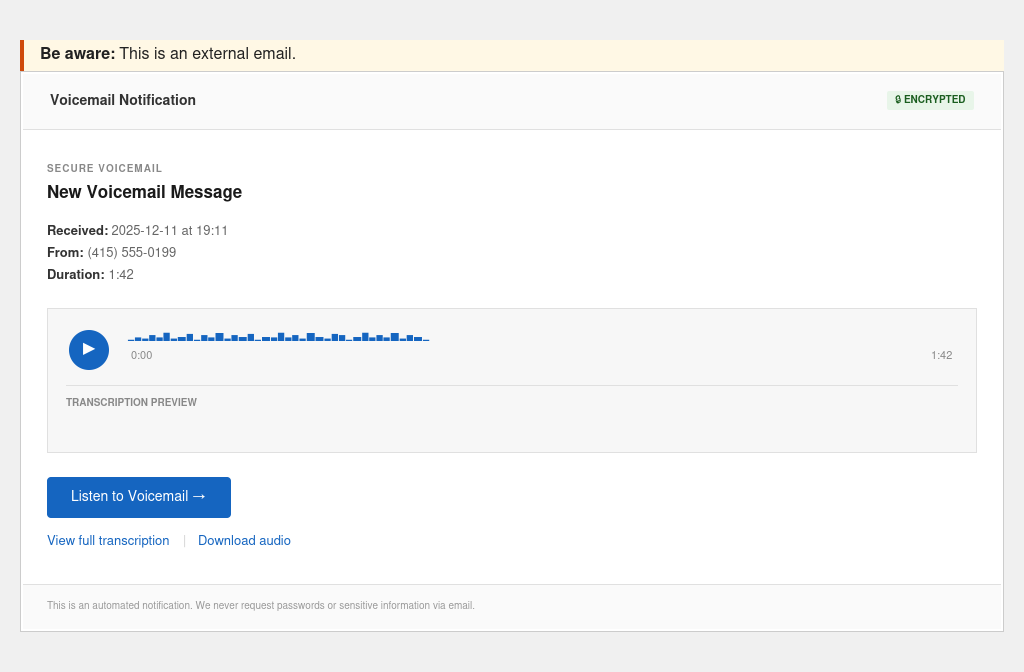The image size is (1024, 672).
Task: Click the automated notification footer text
Action: pos(261,606)
